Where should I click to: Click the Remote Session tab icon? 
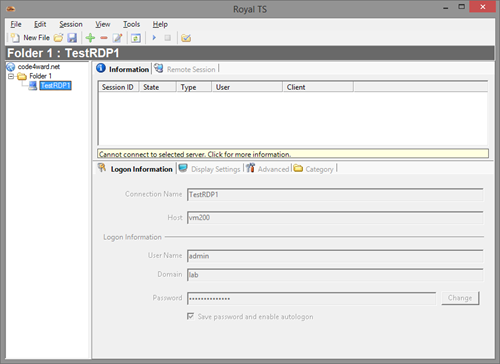click(x=159, y=68)
